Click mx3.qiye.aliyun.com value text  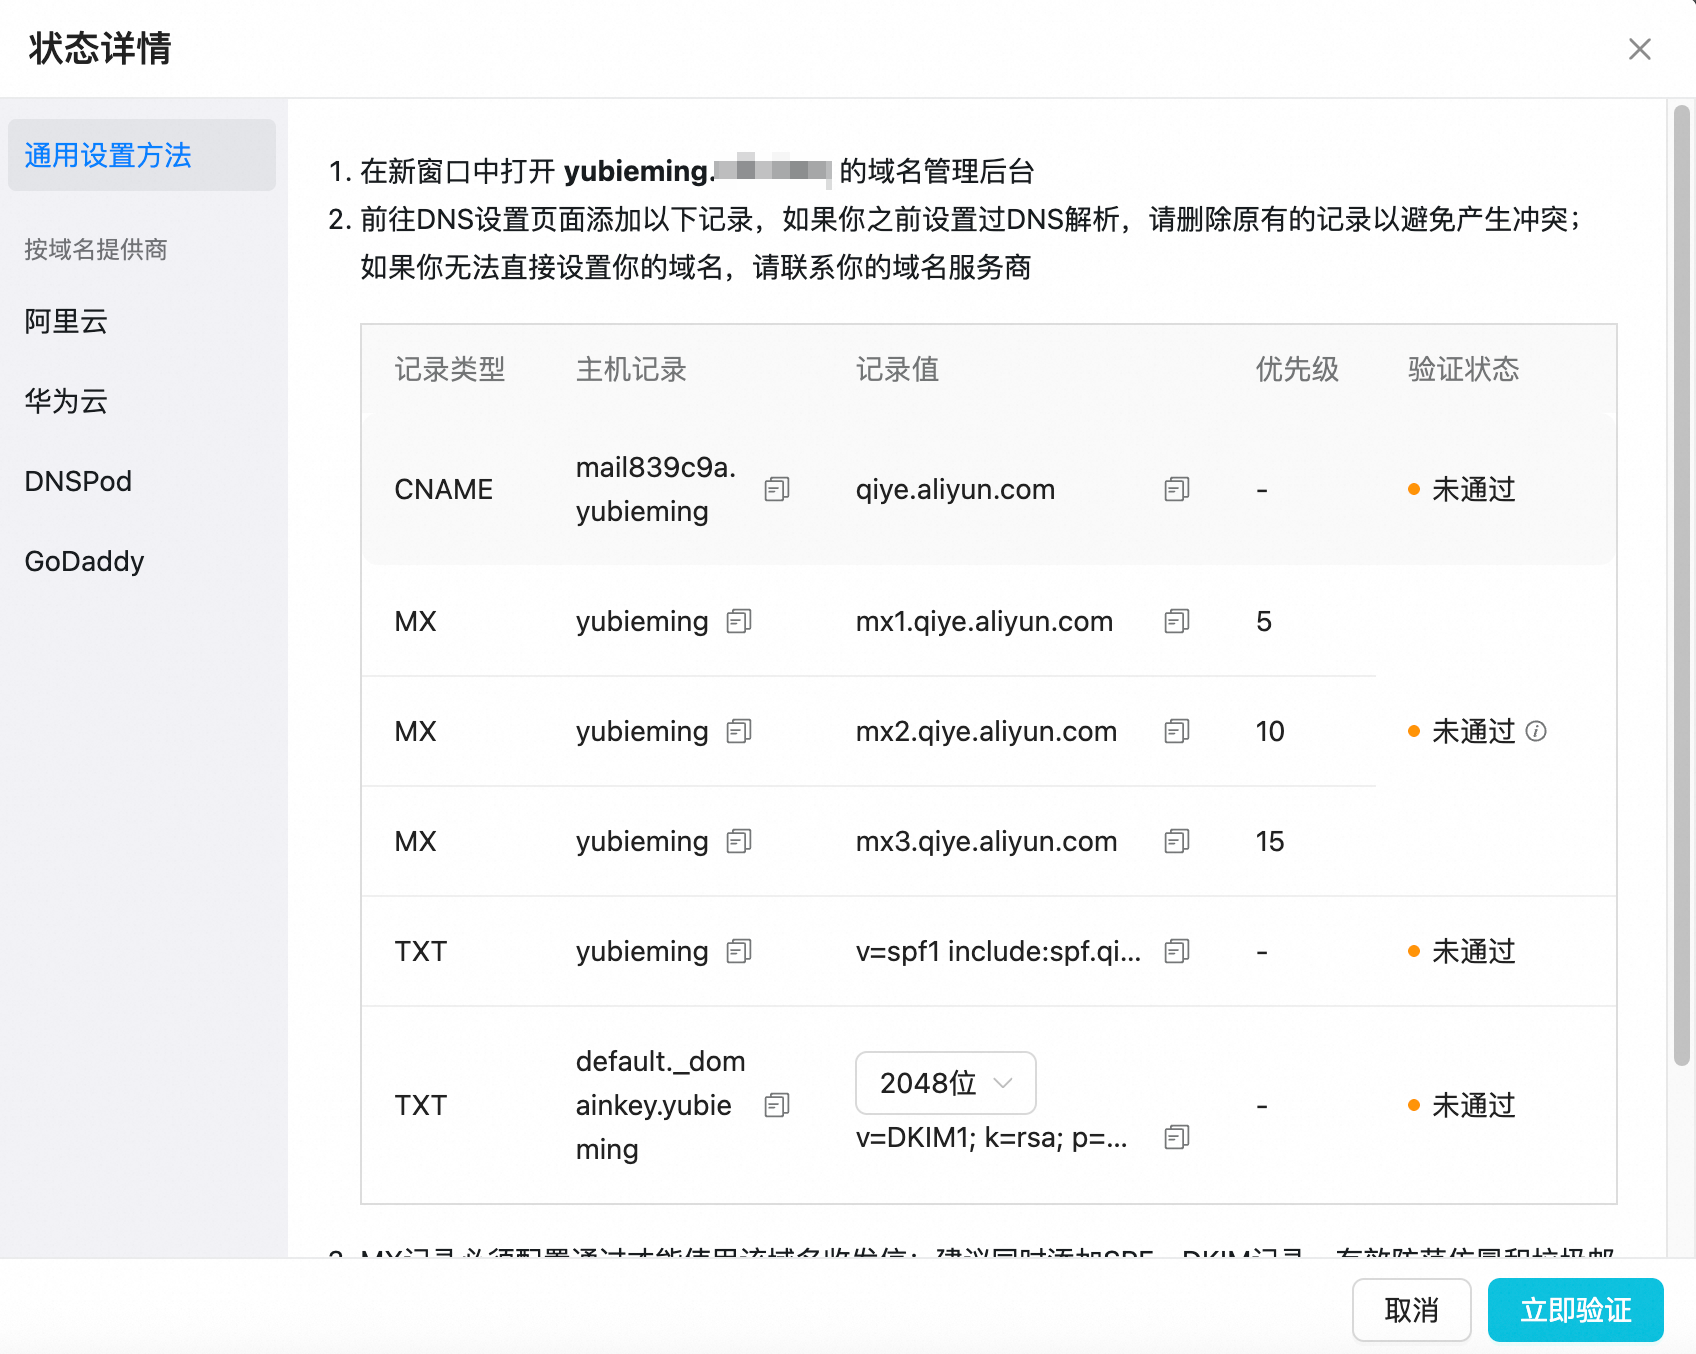pos(986,841)
